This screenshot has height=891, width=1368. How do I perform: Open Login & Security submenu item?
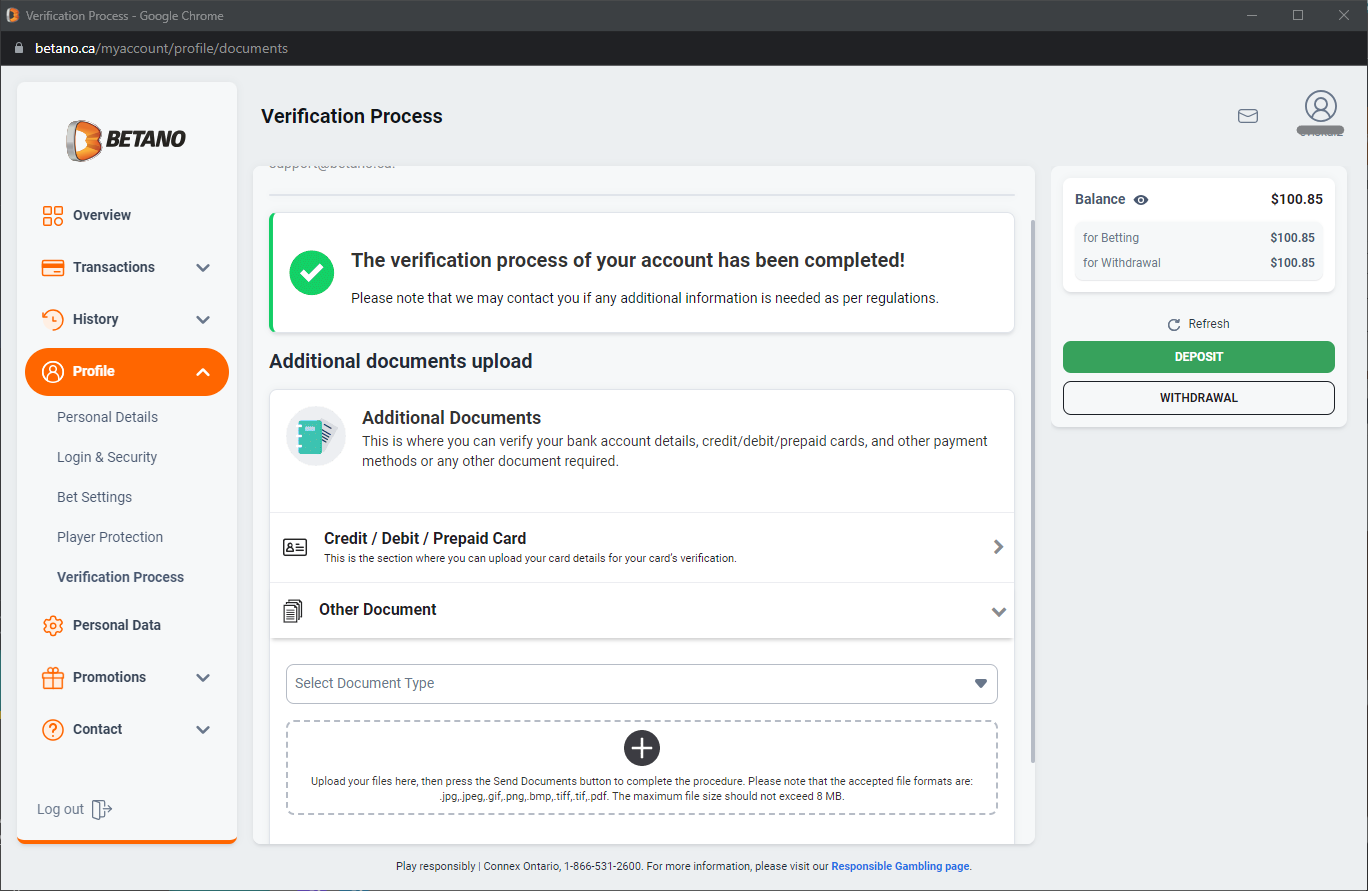point(107,457)
